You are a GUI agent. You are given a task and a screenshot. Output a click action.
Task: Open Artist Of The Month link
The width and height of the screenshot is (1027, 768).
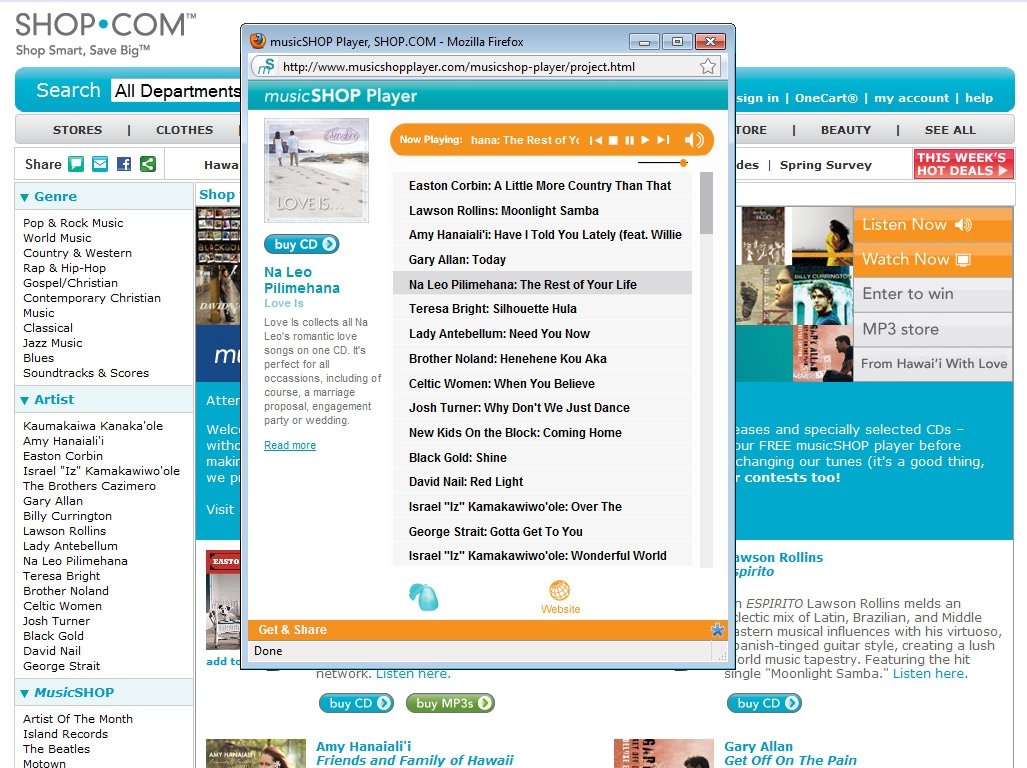pos(77,719)
